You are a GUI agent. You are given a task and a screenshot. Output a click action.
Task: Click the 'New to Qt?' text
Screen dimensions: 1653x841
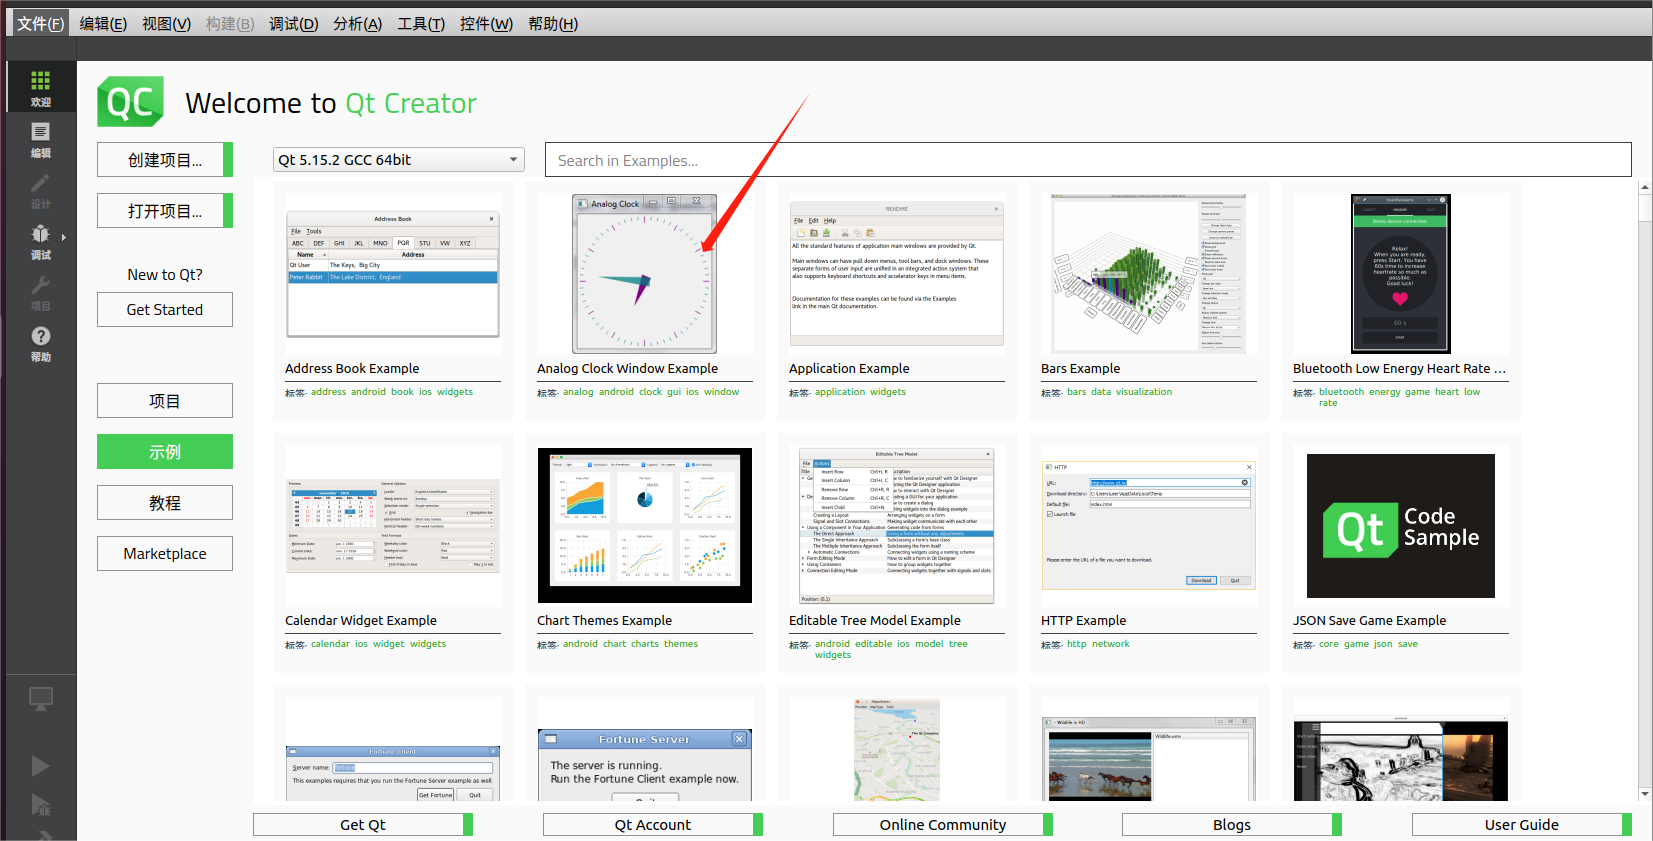[x=165, y=275]
